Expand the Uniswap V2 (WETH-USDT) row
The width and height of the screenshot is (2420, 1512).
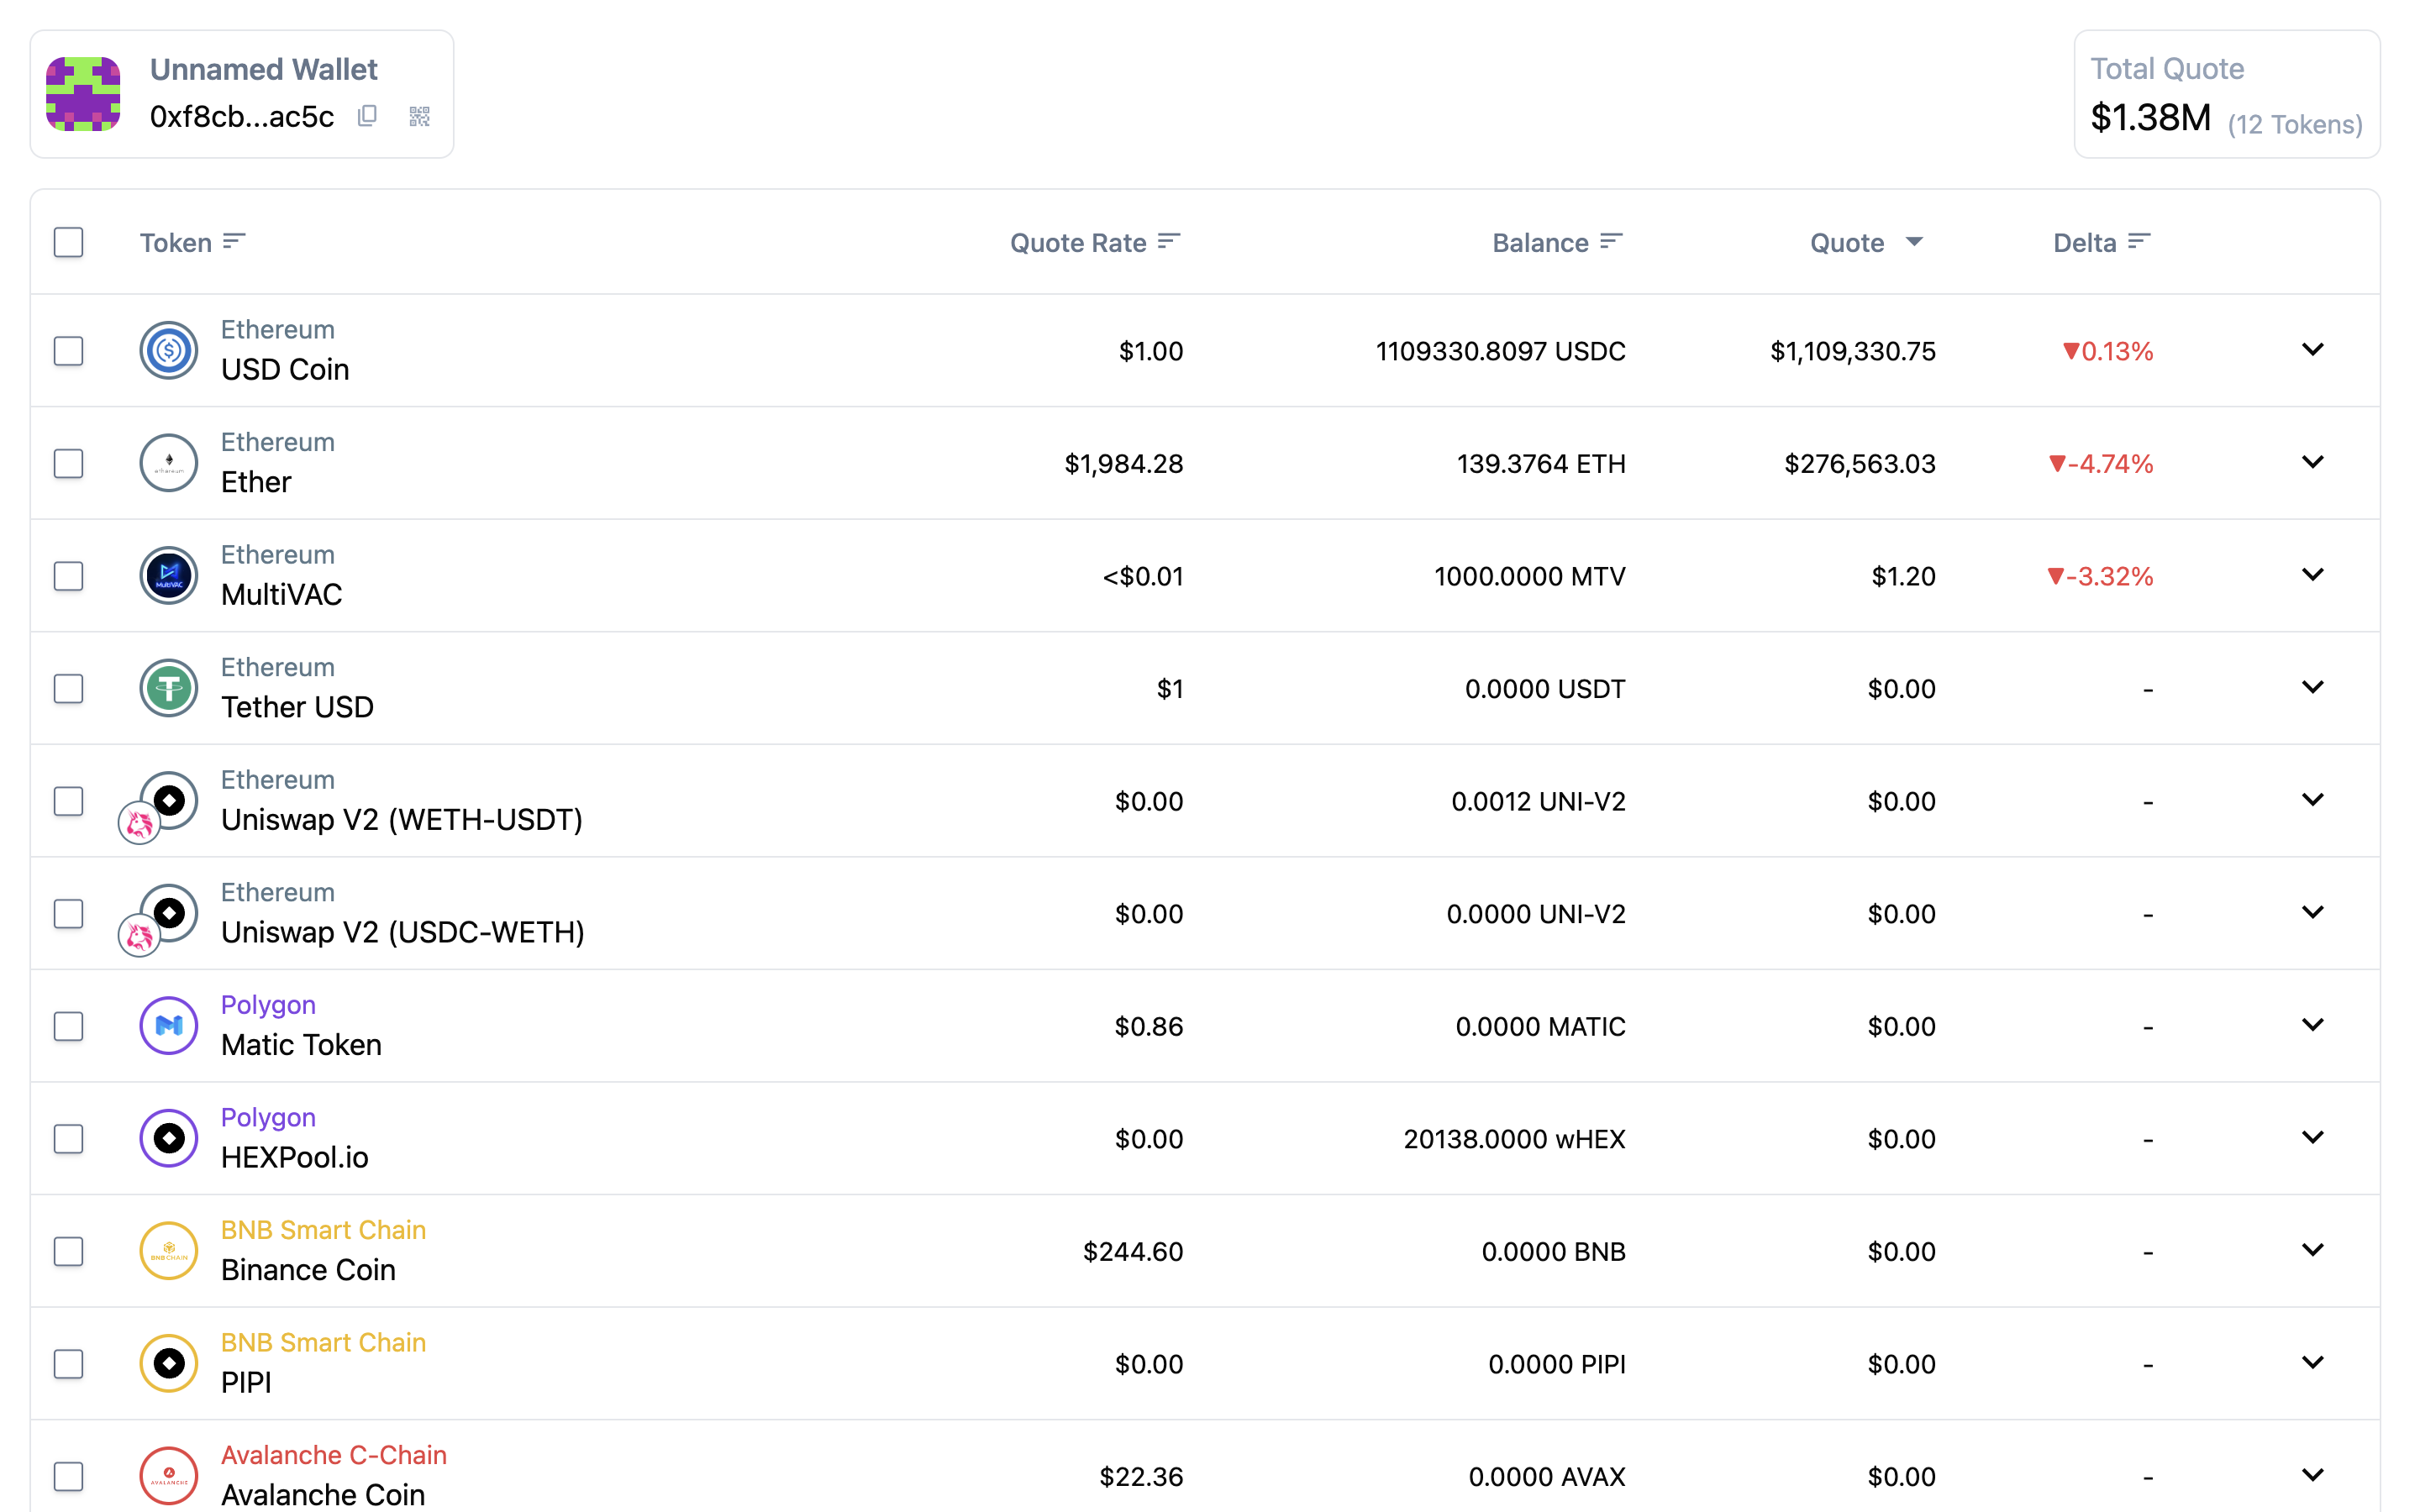pos(2312,800)
